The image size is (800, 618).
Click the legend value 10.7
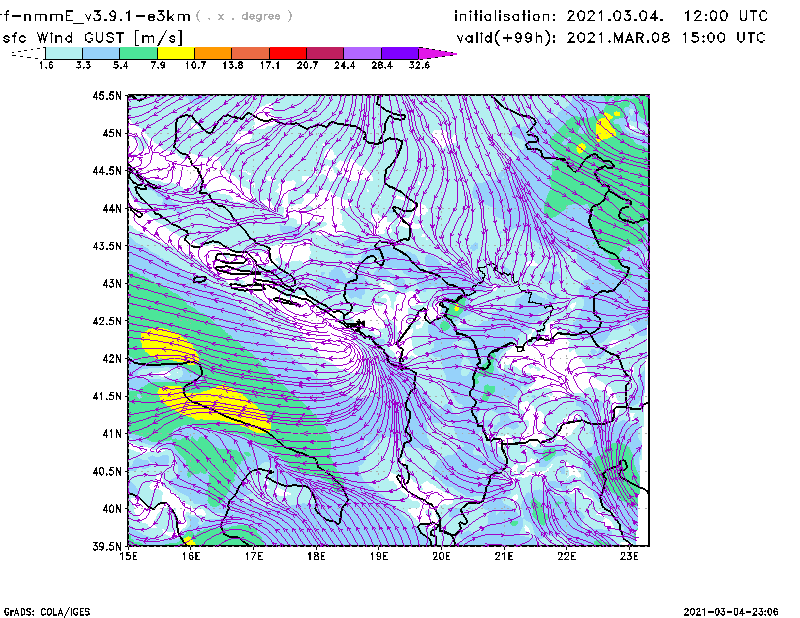195,65
